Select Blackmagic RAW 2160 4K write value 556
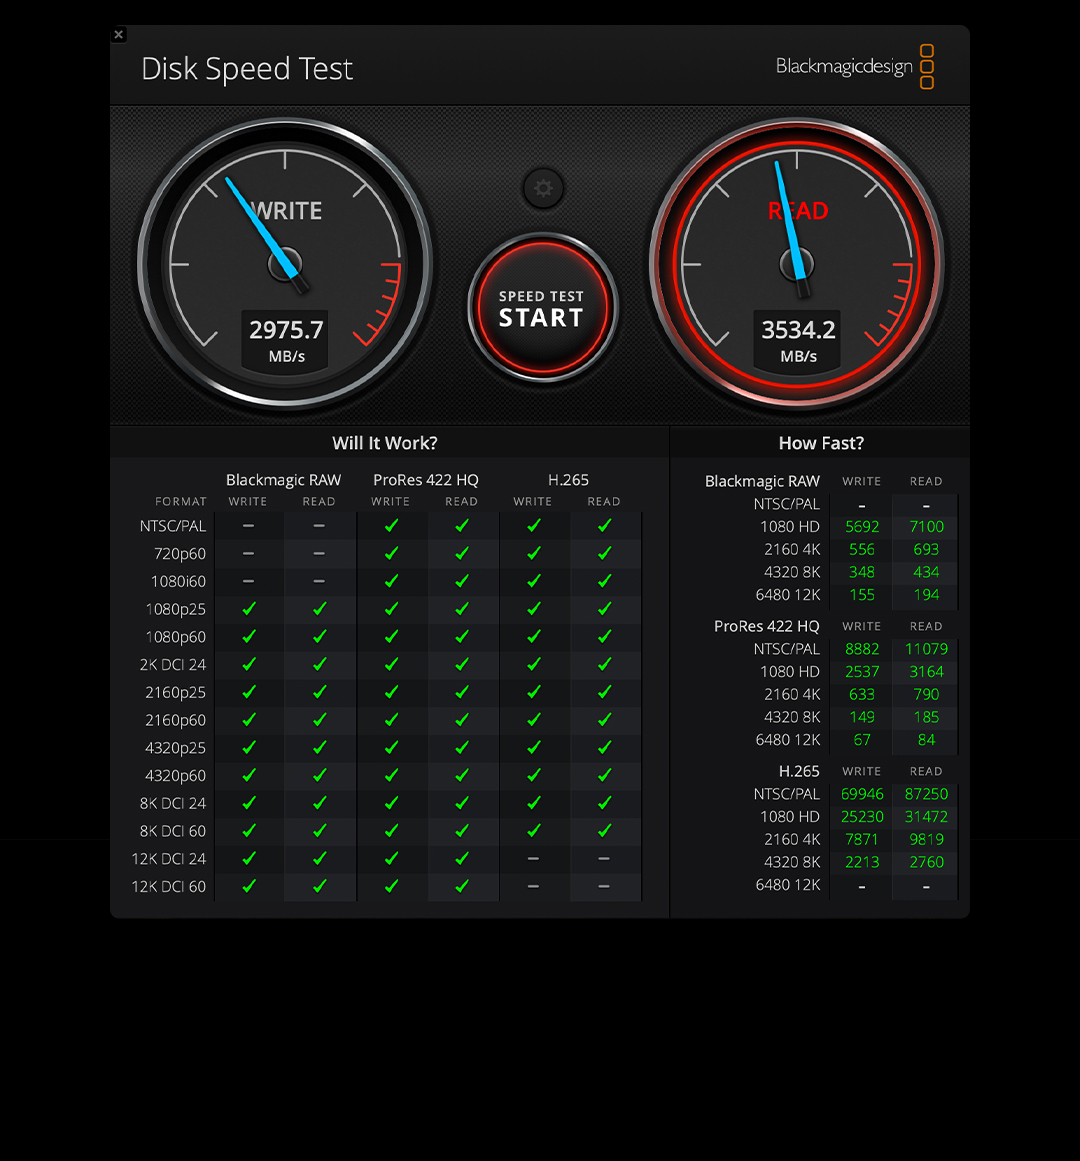Screen dimensions: 1080x1161 (862, 549)
